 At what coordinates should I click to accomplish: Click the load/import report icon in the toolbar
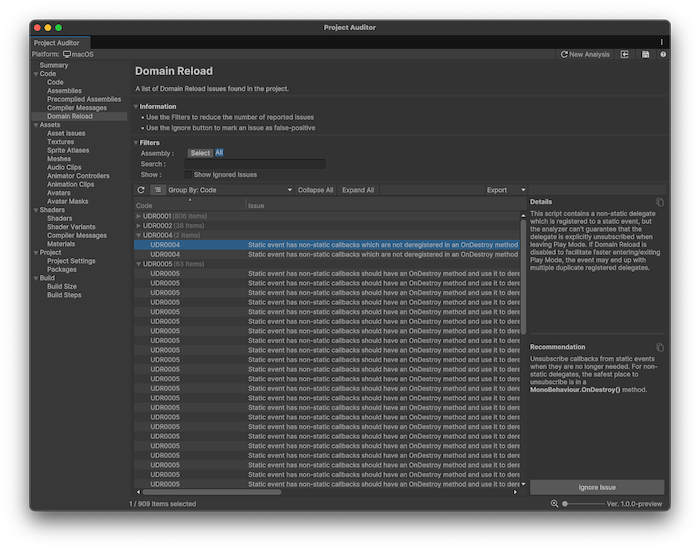pos(625,54)
